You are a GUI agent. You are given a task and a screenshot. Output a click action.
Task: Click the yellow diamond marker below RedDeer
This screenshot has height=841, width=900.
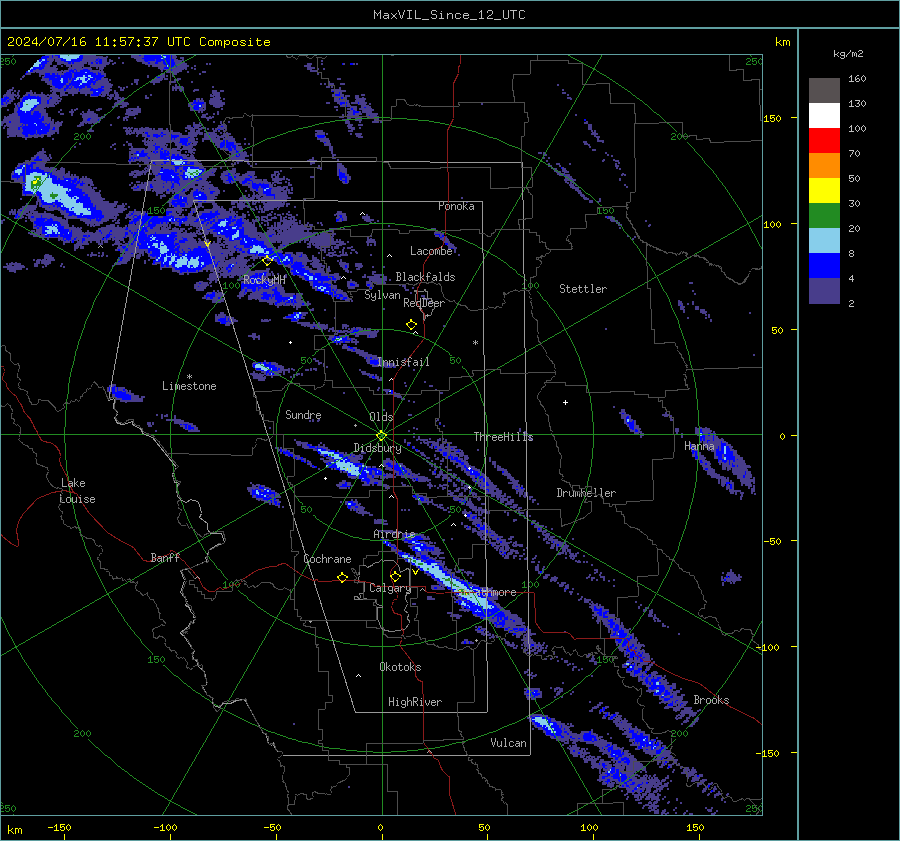(412, 325)
